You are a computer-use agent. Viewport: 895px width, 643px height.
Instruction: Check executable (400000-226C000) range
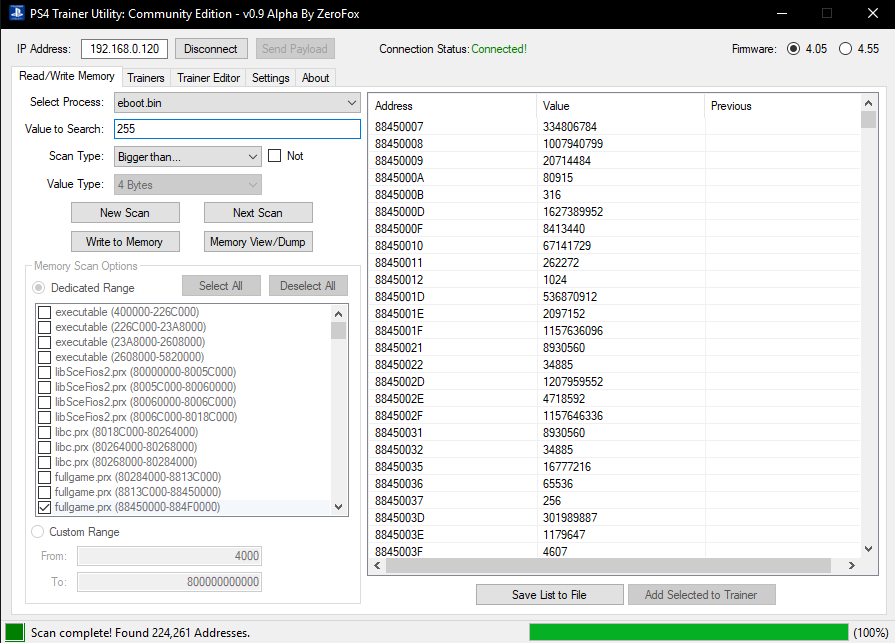45,313
